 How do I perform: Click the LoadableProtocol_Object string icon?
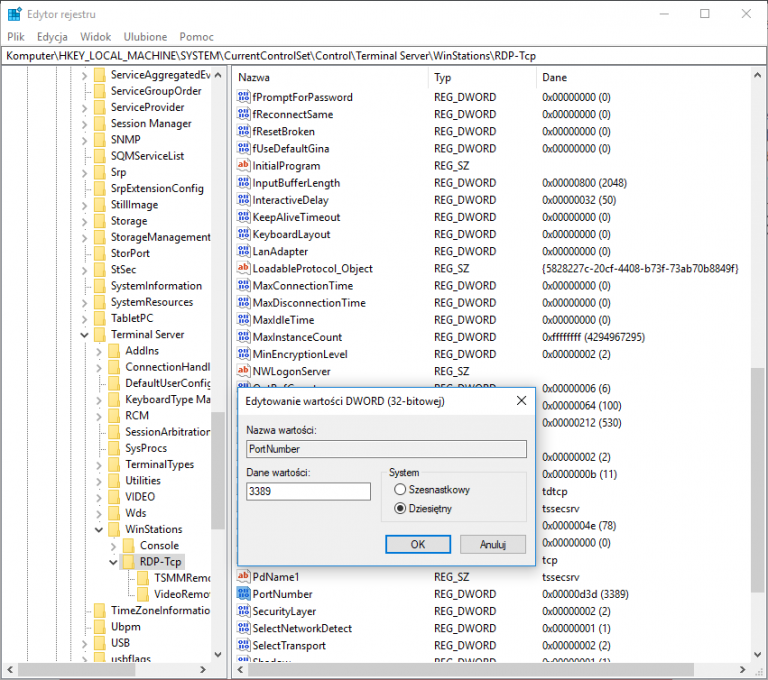243,269
